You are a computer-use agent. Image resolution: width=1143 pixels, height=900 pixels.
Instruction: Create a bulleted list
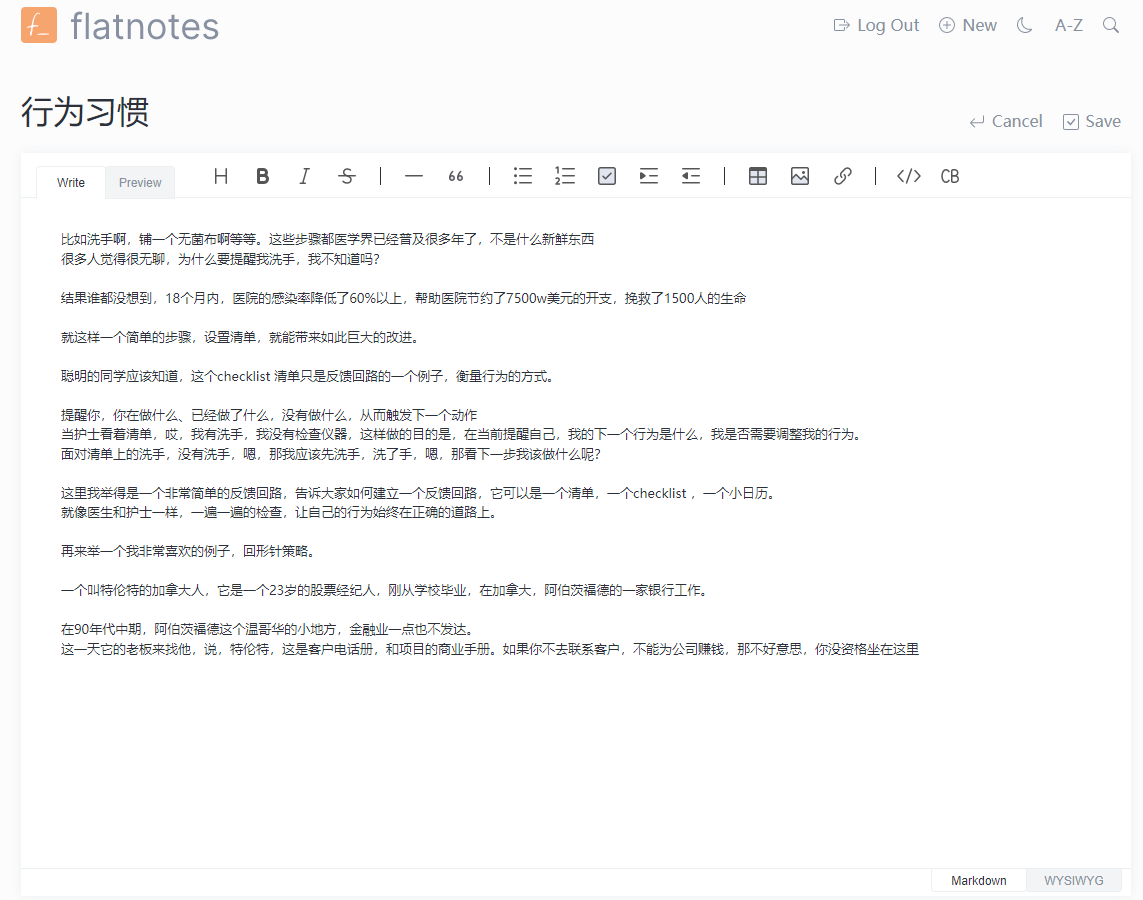522,176
